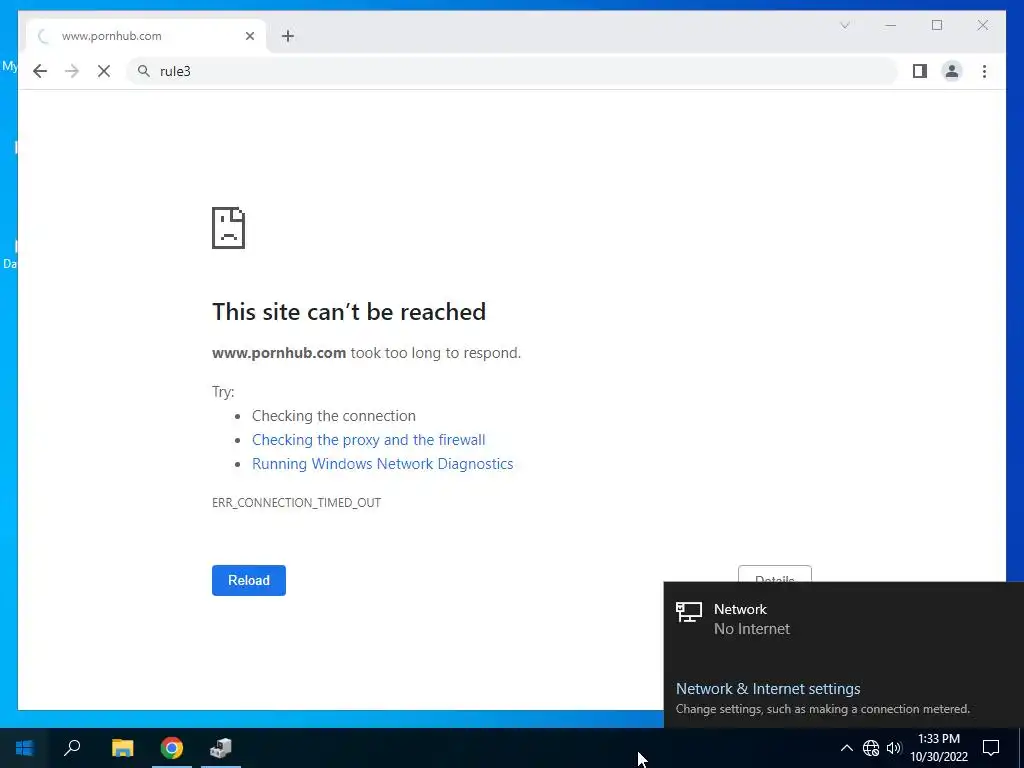
Task: Open Network & Internet settings link
Action: click(x=768, y=688)
